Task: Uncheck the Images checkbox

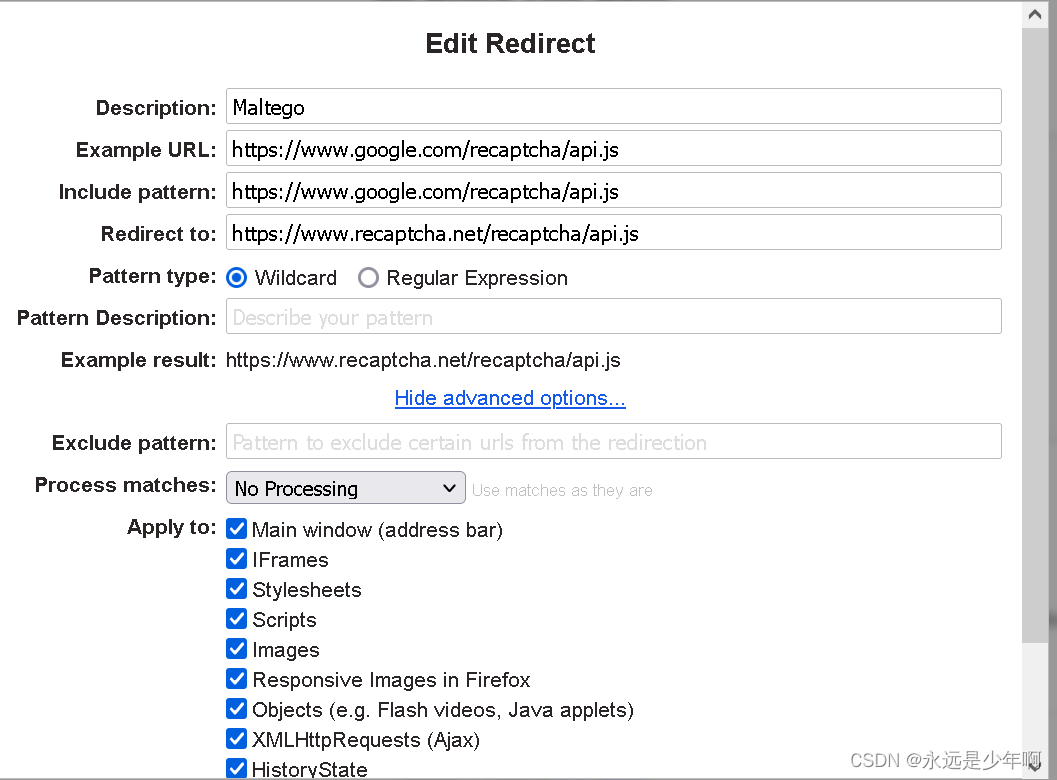Action: 237,649
